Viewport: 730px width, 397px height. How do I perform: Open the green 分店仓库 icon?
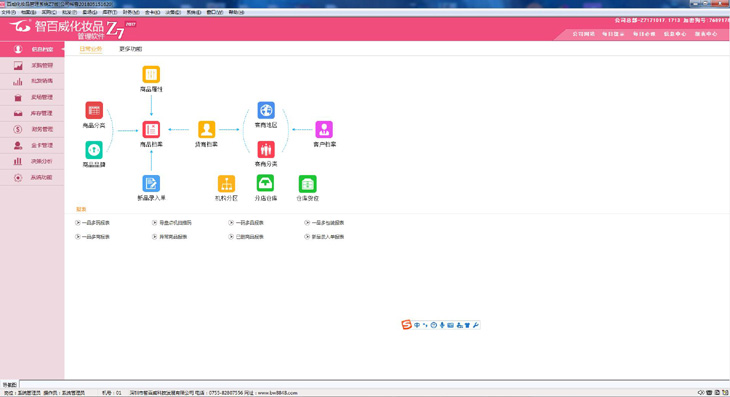pyautogui.click(x=265, y=183)
